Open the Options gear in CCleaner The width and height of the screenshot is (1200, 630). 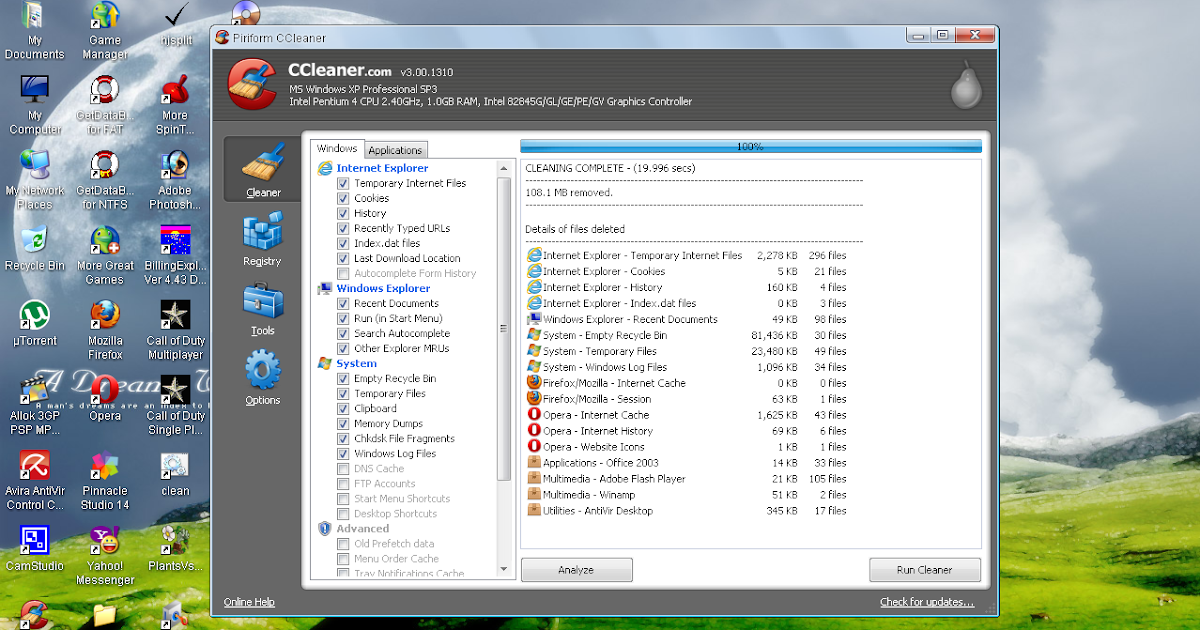(x=262, y=378)
